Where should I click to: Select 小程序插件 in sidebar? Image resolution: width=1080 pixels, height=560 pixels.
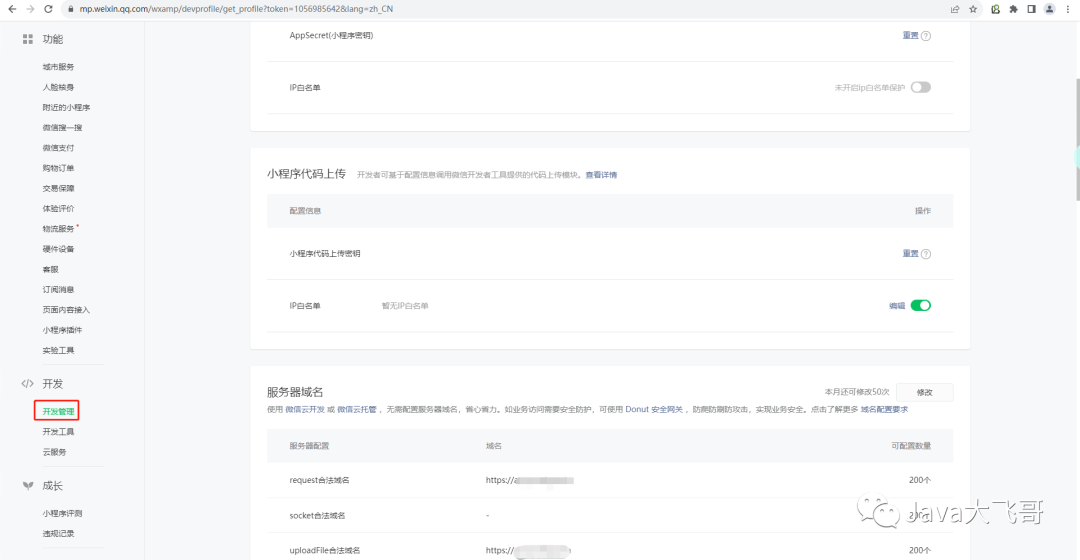point(62,330)
